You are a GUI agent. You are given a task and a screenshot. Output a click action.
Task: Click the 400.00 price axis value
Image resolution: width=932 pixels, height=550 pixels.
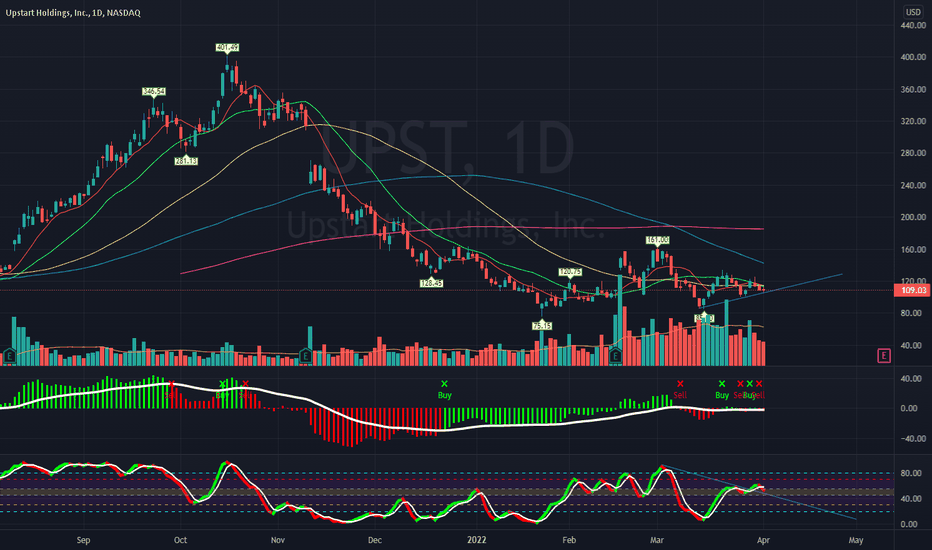pos(913,57)
